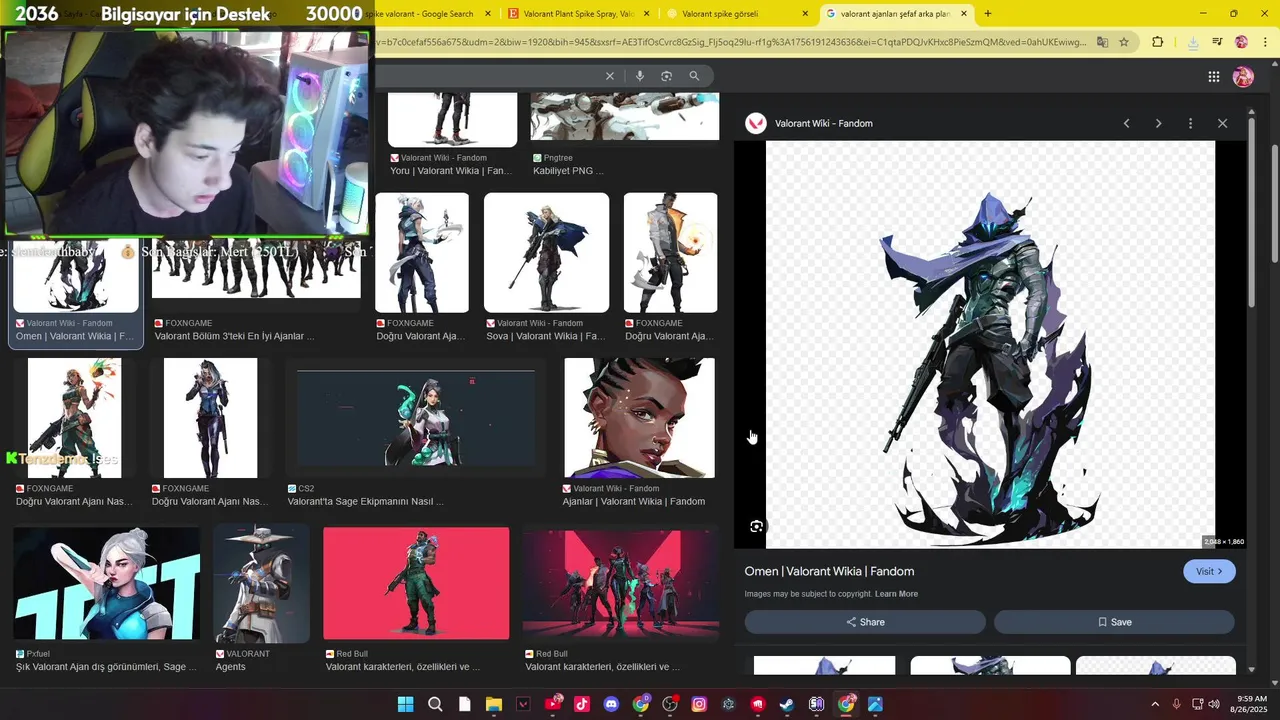Image resolution: width=1280 pixels, height=720 pixels.
Task: Open Red Bull agents group image thumbnail
Action: click(620, 583)
